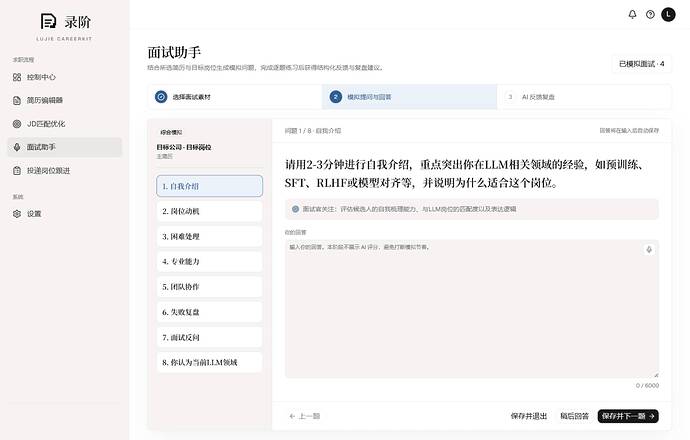The height and width of the screenshot is (440, 690).
Task: Click 保存并退出
Action: coord(529,416)
